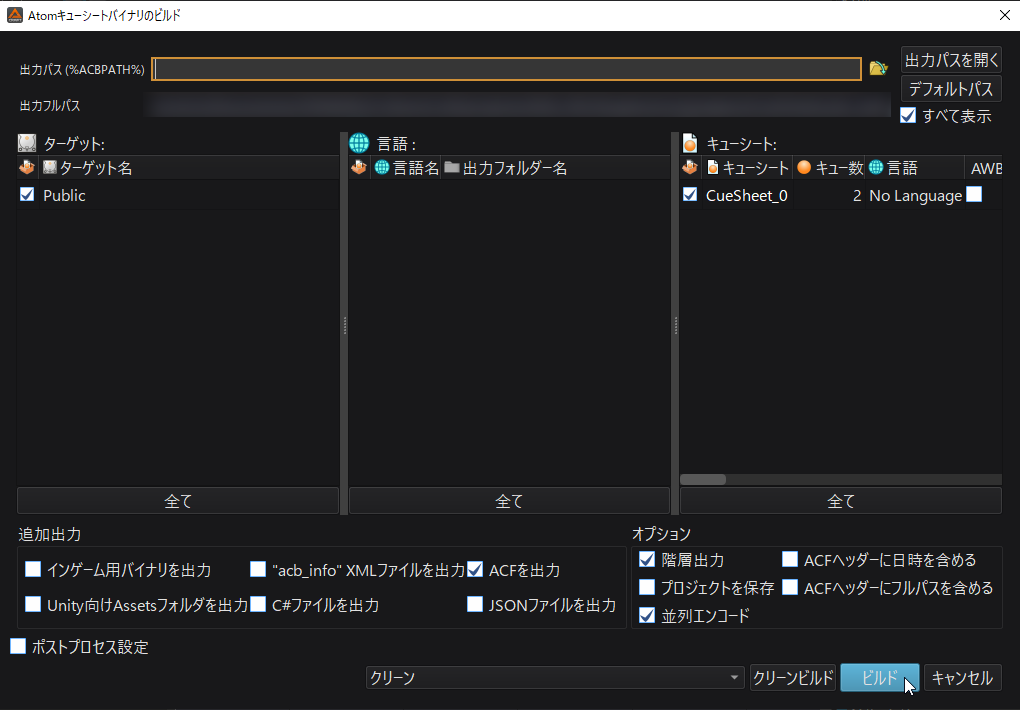
Task: Click the ビルド button
Action: point(879,678)
